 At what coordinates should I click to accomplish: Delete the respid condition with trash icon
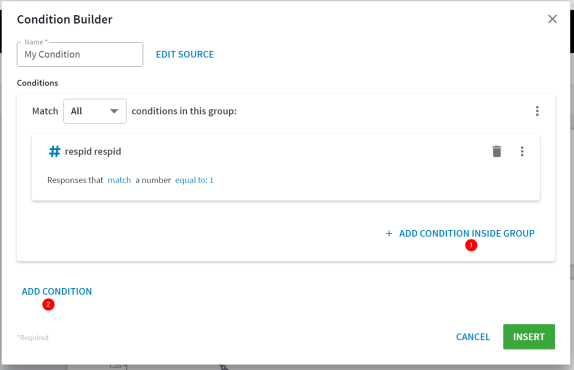click(x=497, y=151)
